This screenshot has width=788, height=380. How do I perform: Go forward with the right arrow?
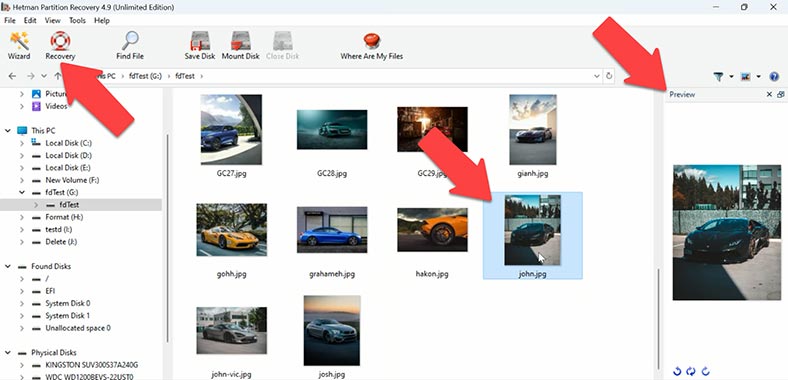coord(31,76)
